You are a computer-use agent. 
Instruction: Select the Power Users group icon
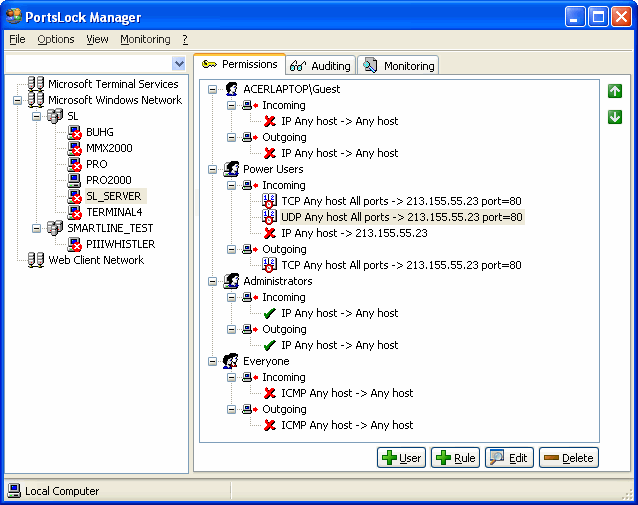point(232,169)
